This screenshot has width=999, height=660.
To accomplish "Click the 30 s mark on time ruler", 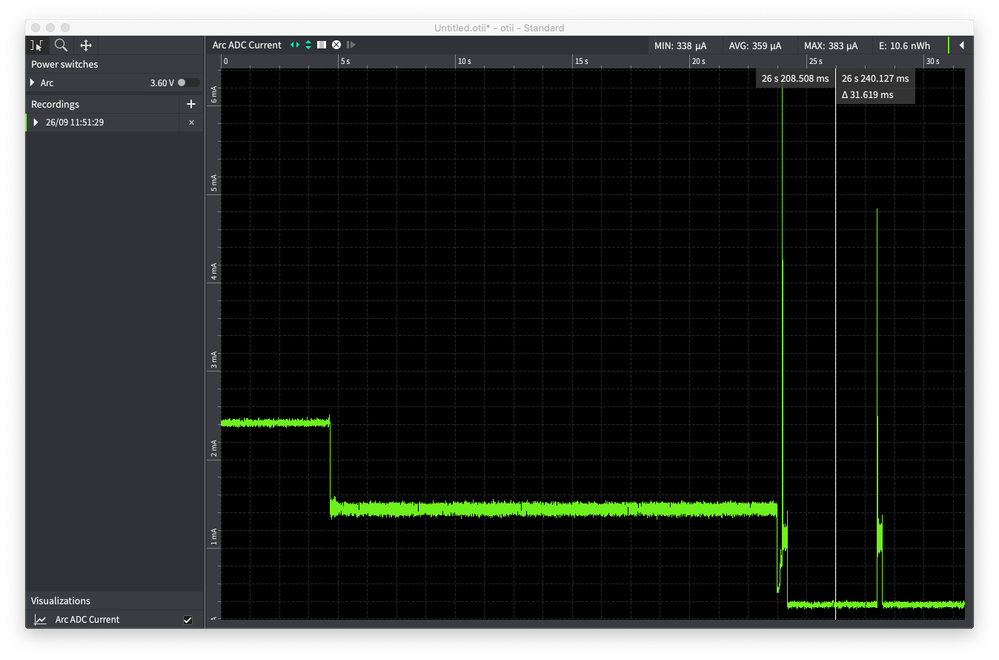I will [x=933, y=61].
